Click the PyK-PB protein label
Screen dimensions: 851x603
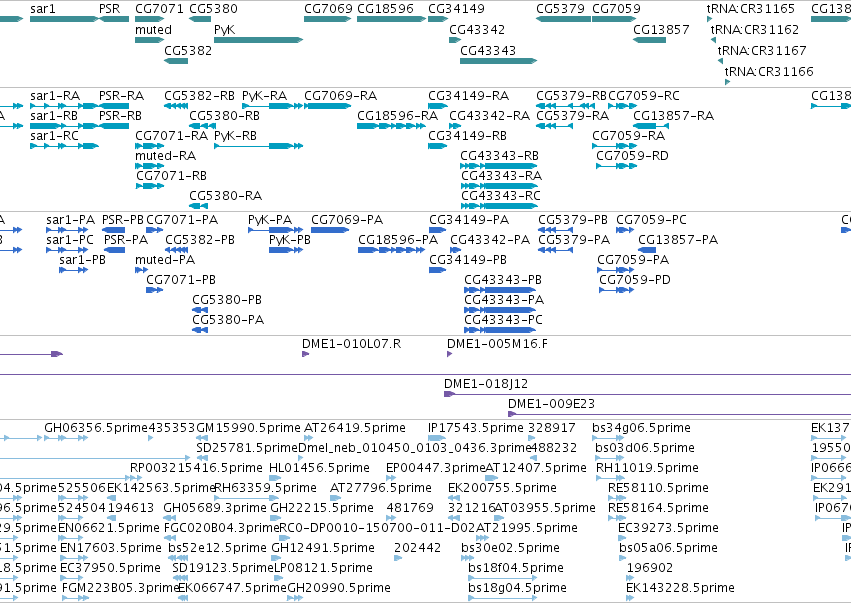[290, 240]
